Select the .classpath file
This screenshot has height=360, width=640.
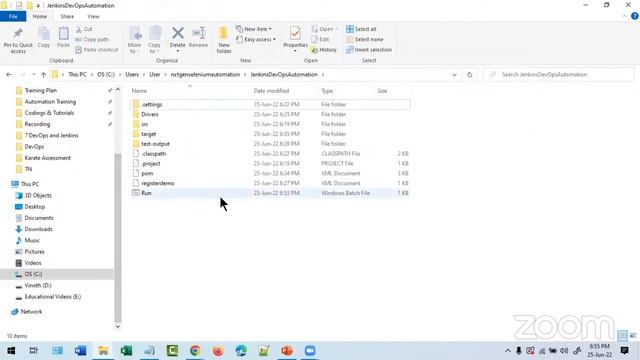[270, 154]
